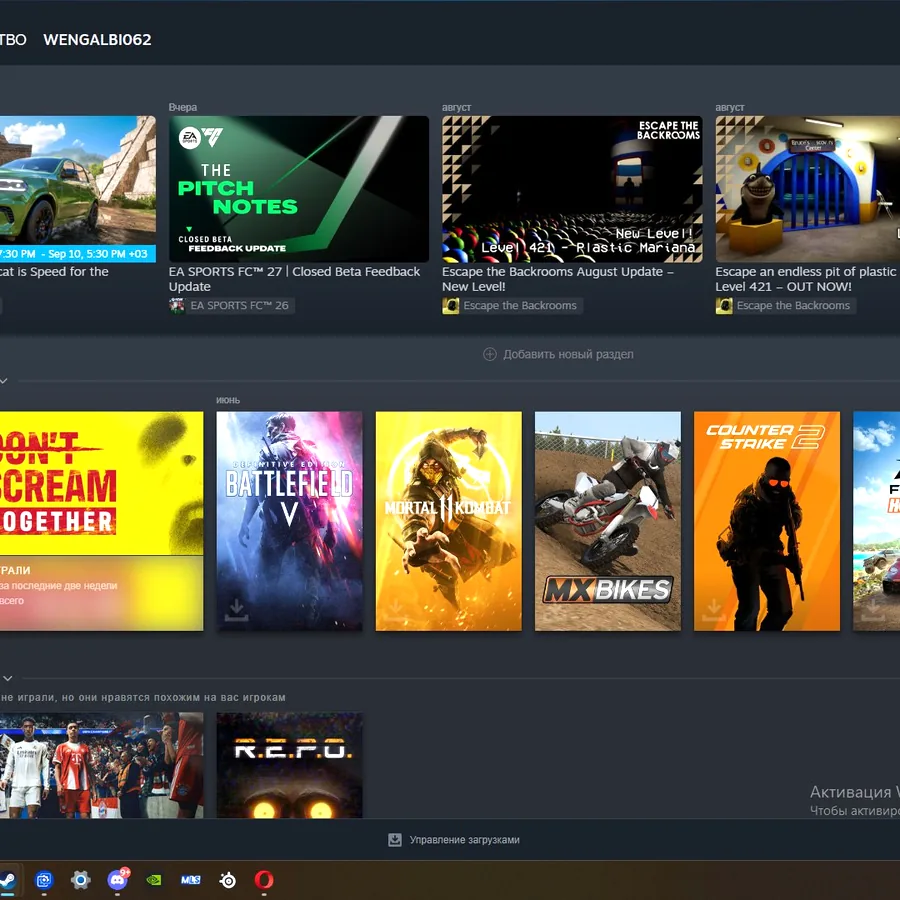Viewport: 900px width, 900px height.
Task: Select R.E.P.O. recommended game cover
Action: (x=289, y=765)
